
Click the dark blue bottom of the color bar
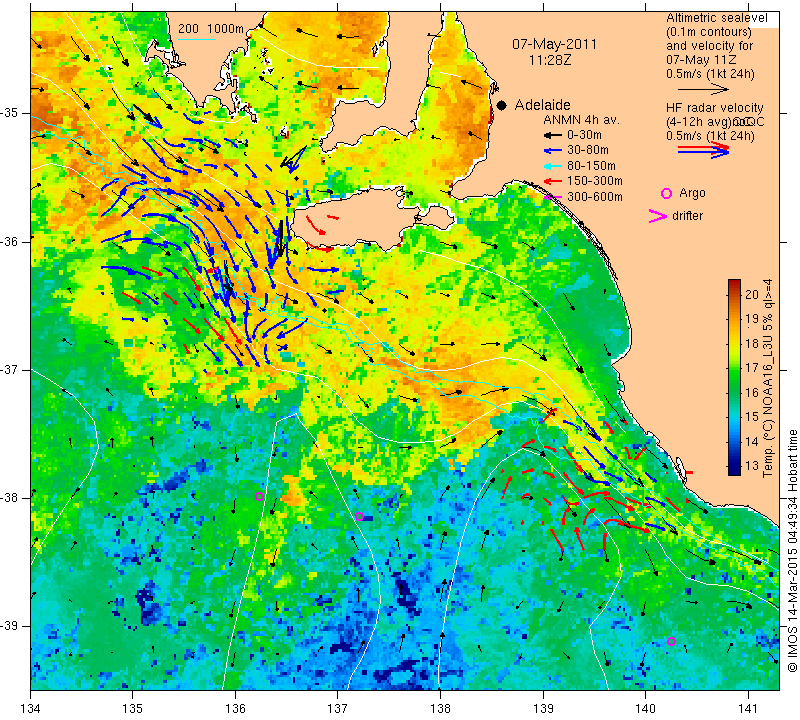pyautogui.click(x=734, y=471)
